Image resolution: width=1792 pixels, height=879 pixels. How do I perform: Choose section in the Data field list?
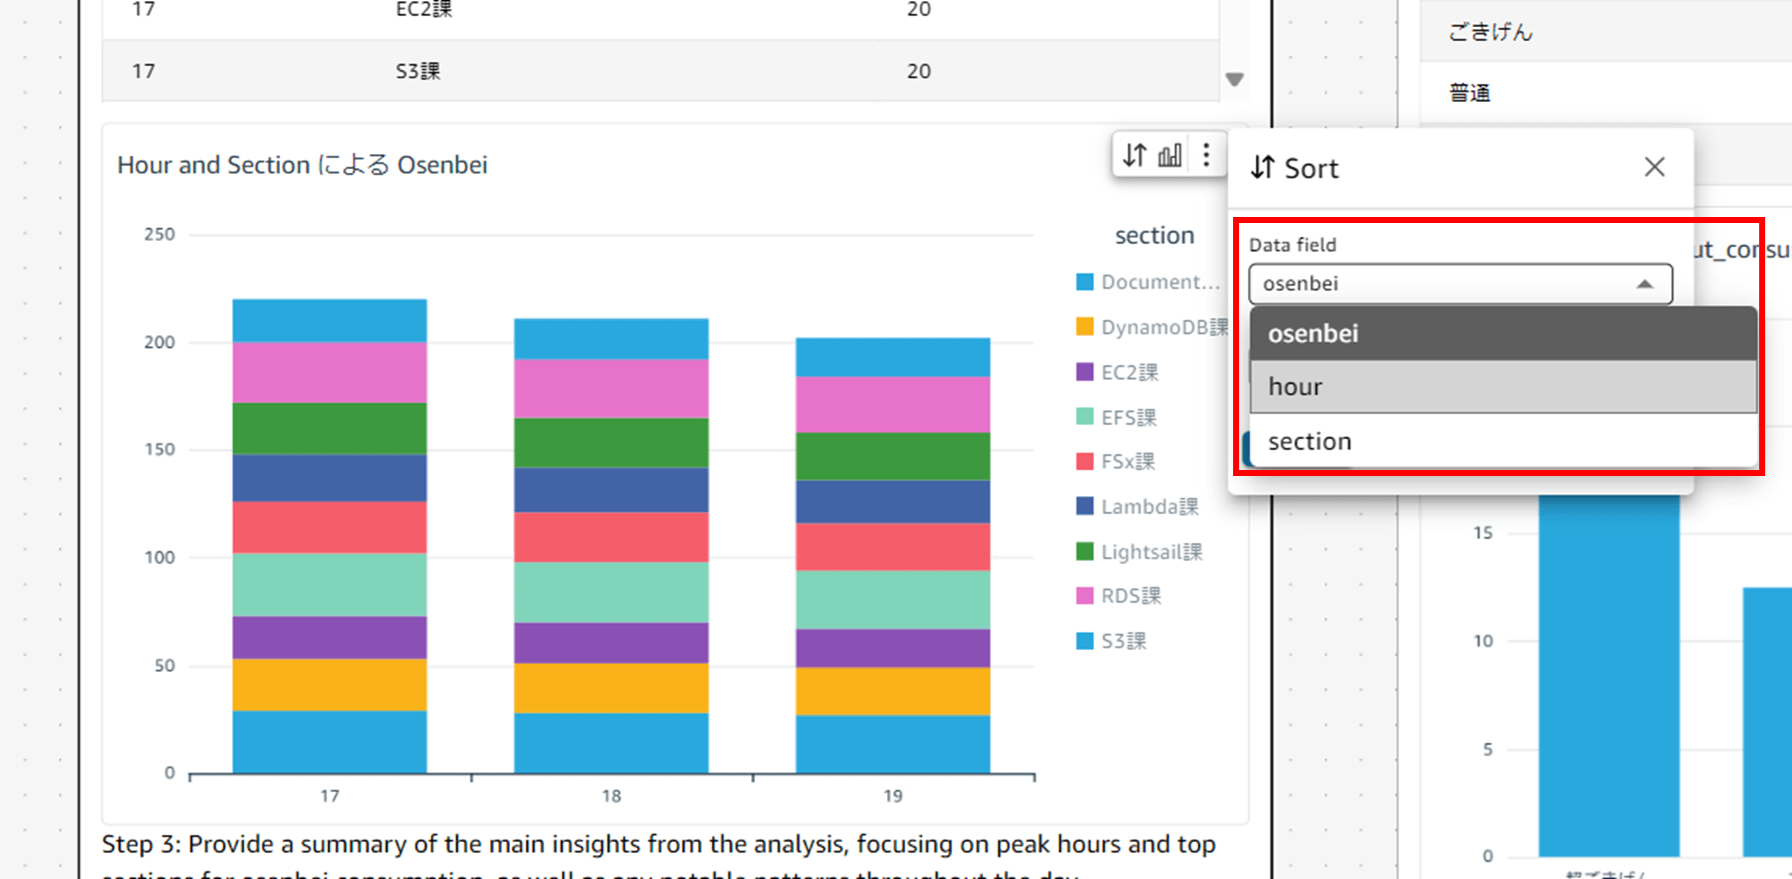click(1503, 441)
